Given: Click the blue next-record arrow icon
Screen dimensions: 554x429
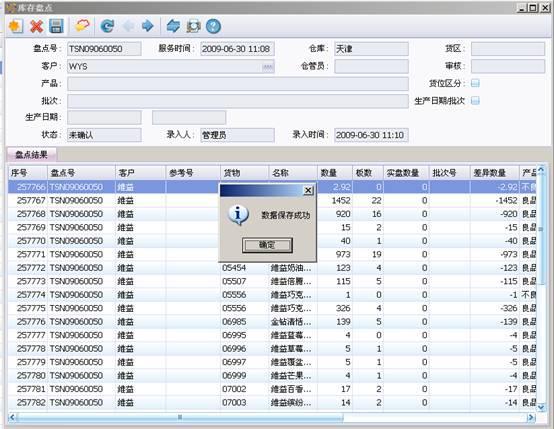Looking at the screenshot, I should point(148,26).
